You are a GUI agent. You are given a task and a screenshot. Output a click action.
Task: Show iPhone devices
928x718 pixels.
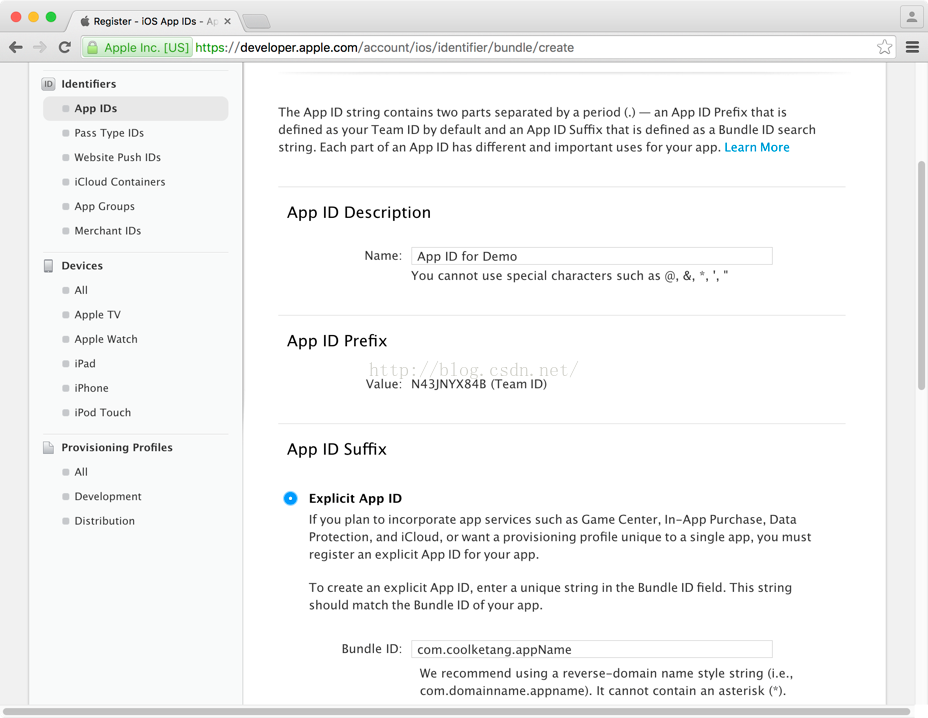(91, 388)
